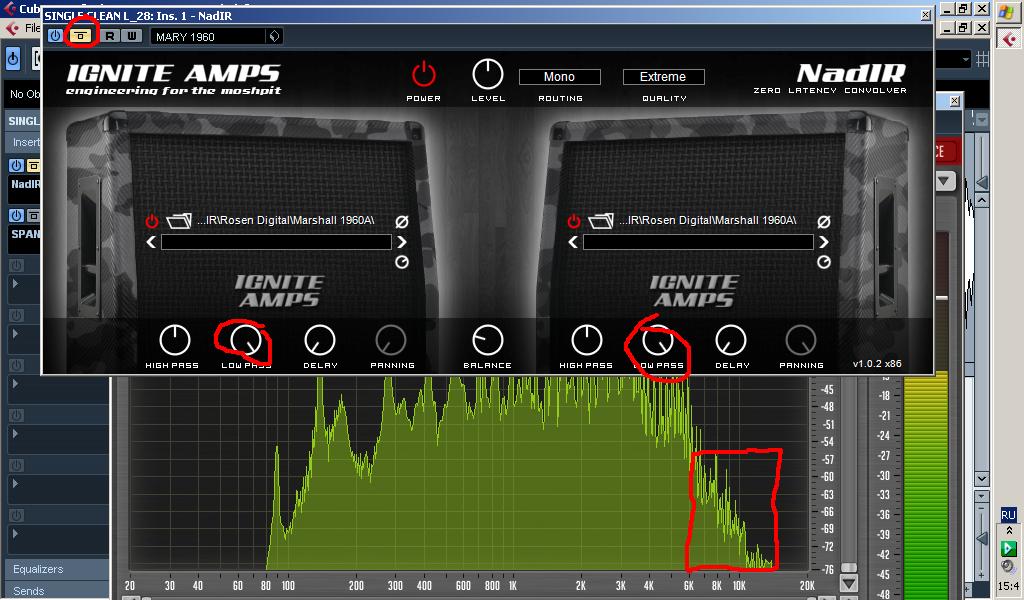Close the small panel behind NadIR
The width and height of the screenshot is (1024, 600).
point(955,101)
